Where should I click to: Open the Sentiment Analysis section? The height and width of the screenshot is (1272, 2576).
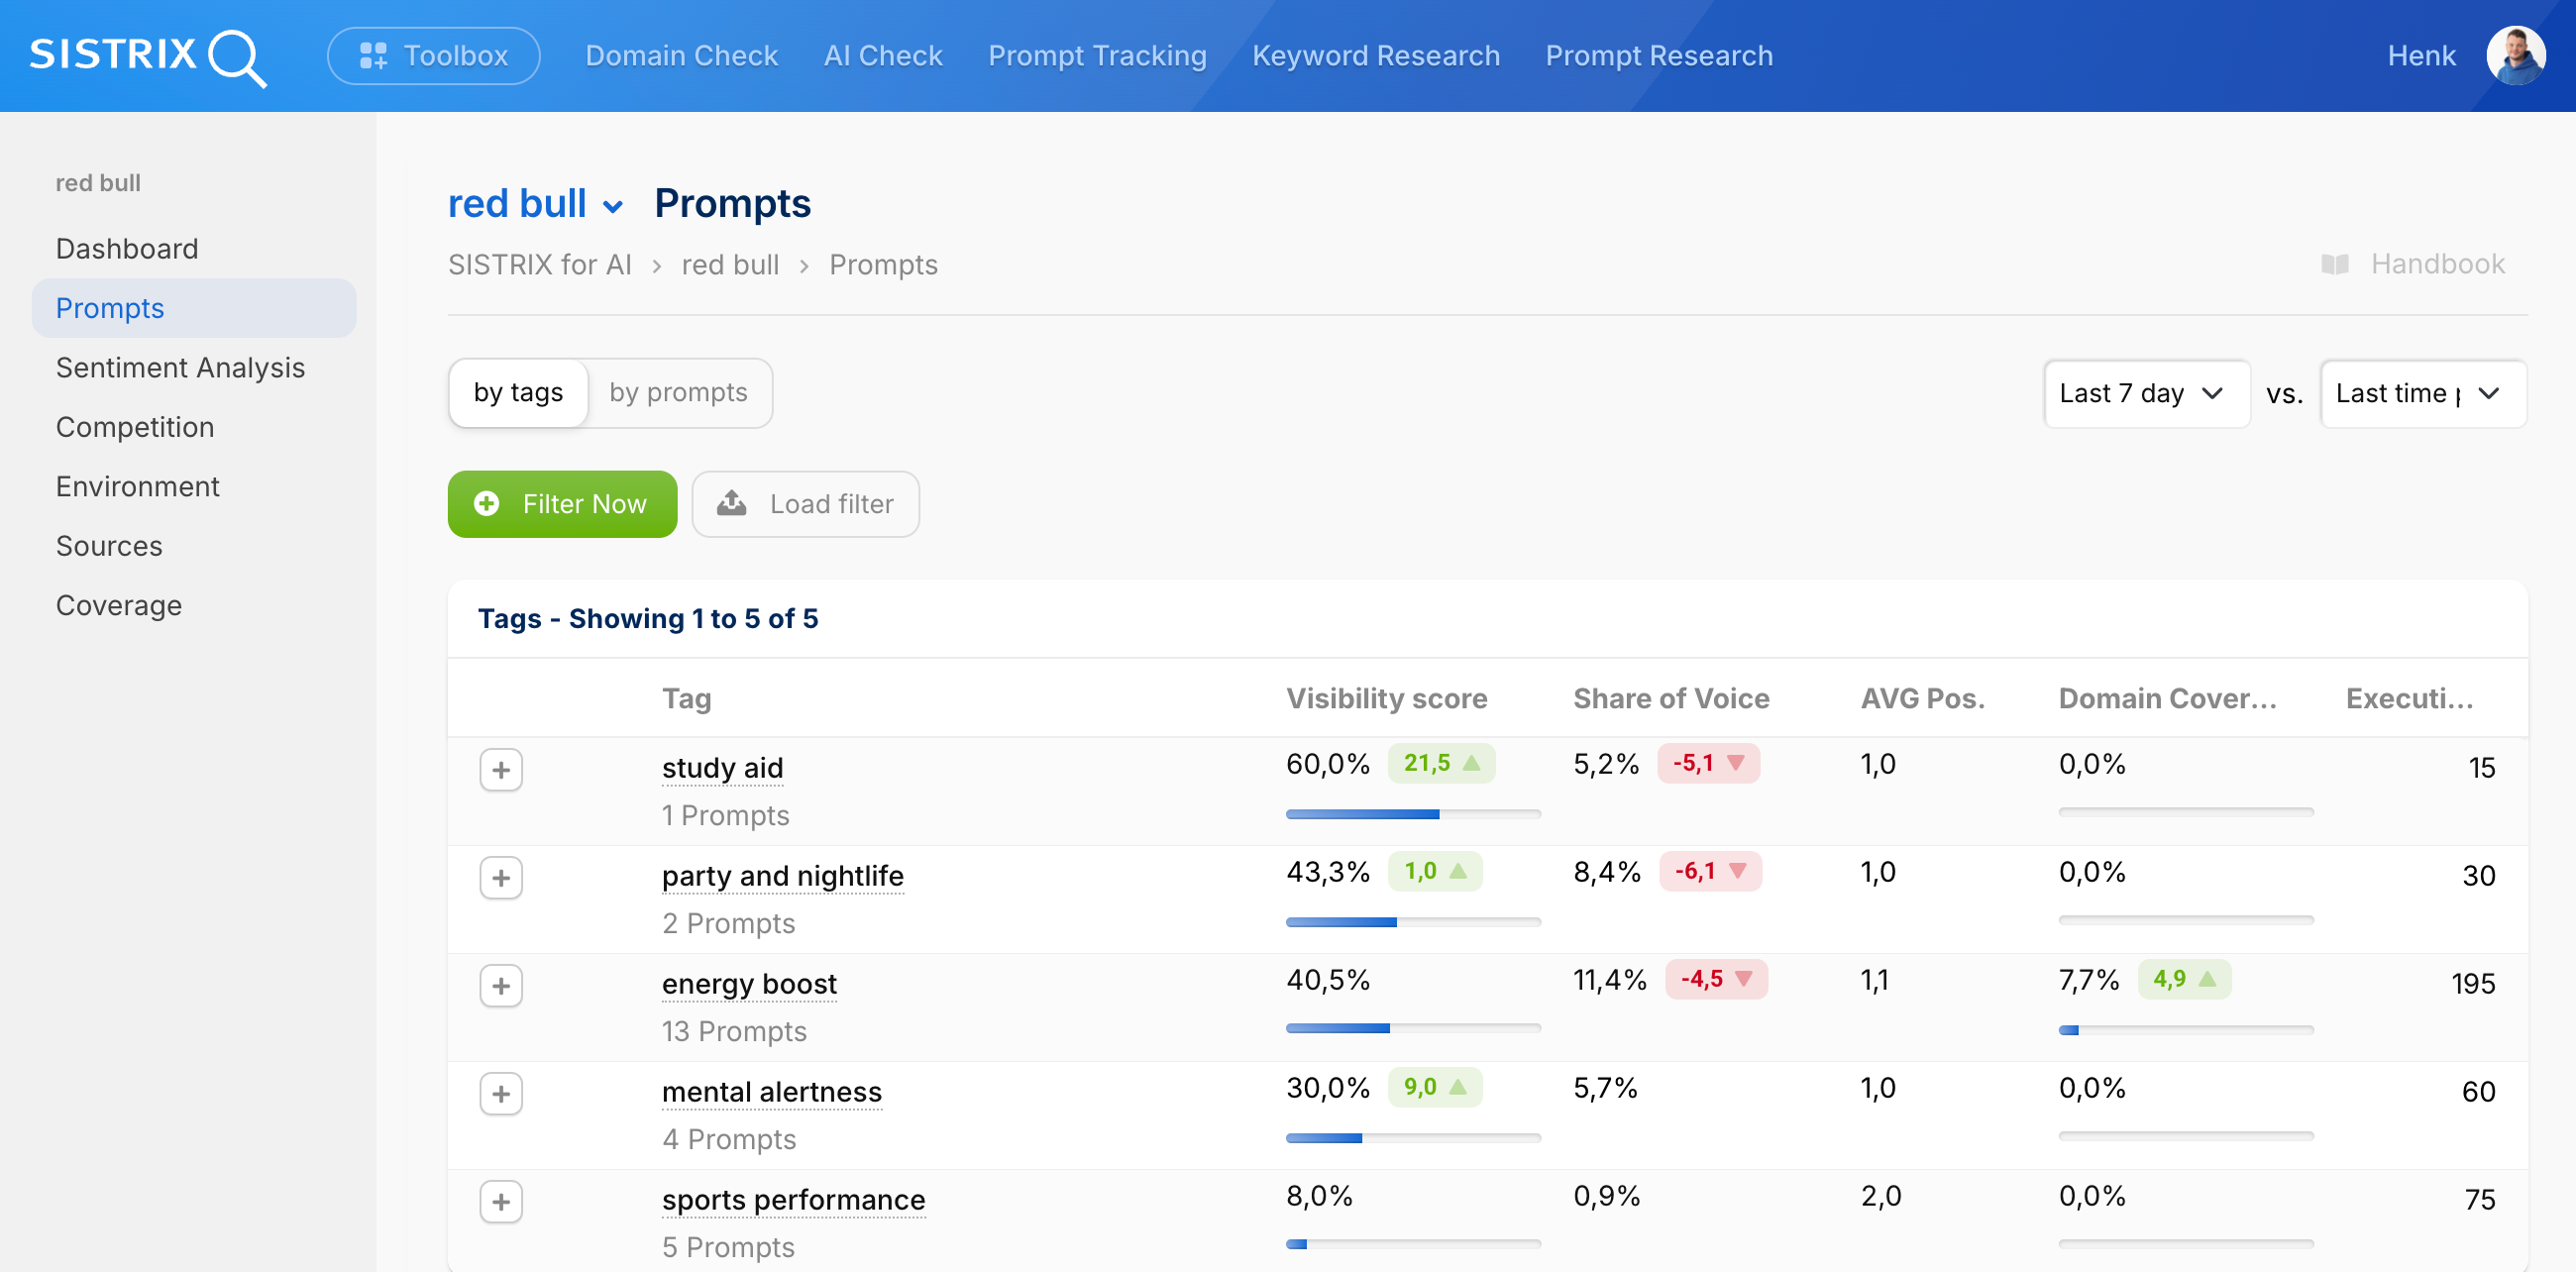pyautogui.click(x=180, y=367)
